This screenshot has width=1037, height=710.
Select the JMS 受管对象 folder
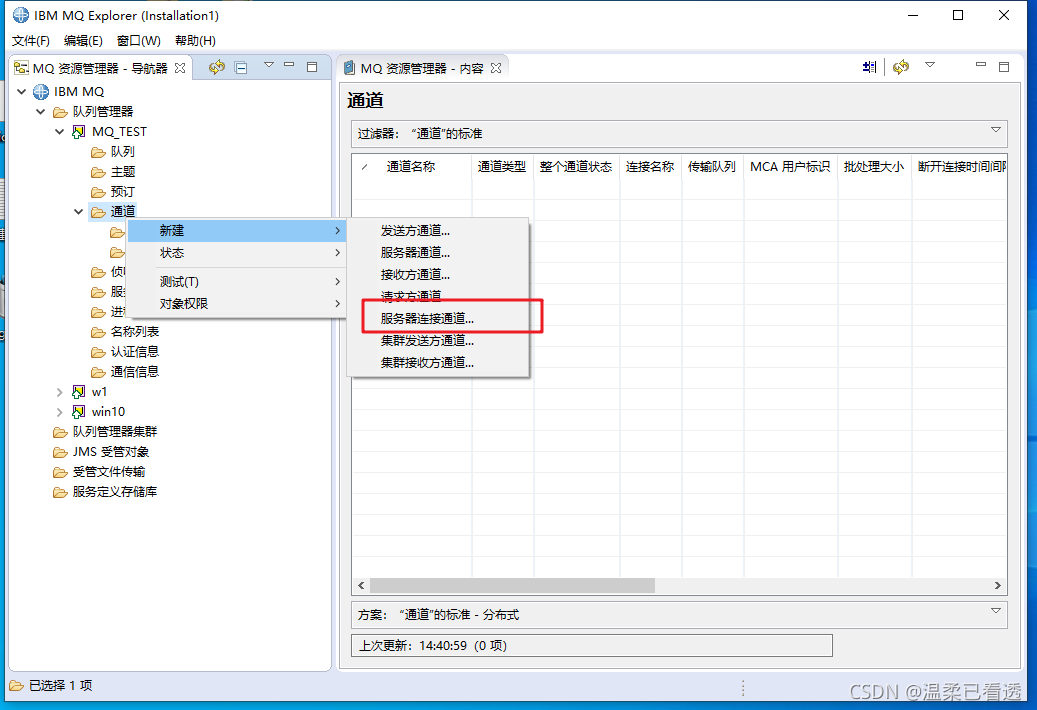(x=101, y=452)
